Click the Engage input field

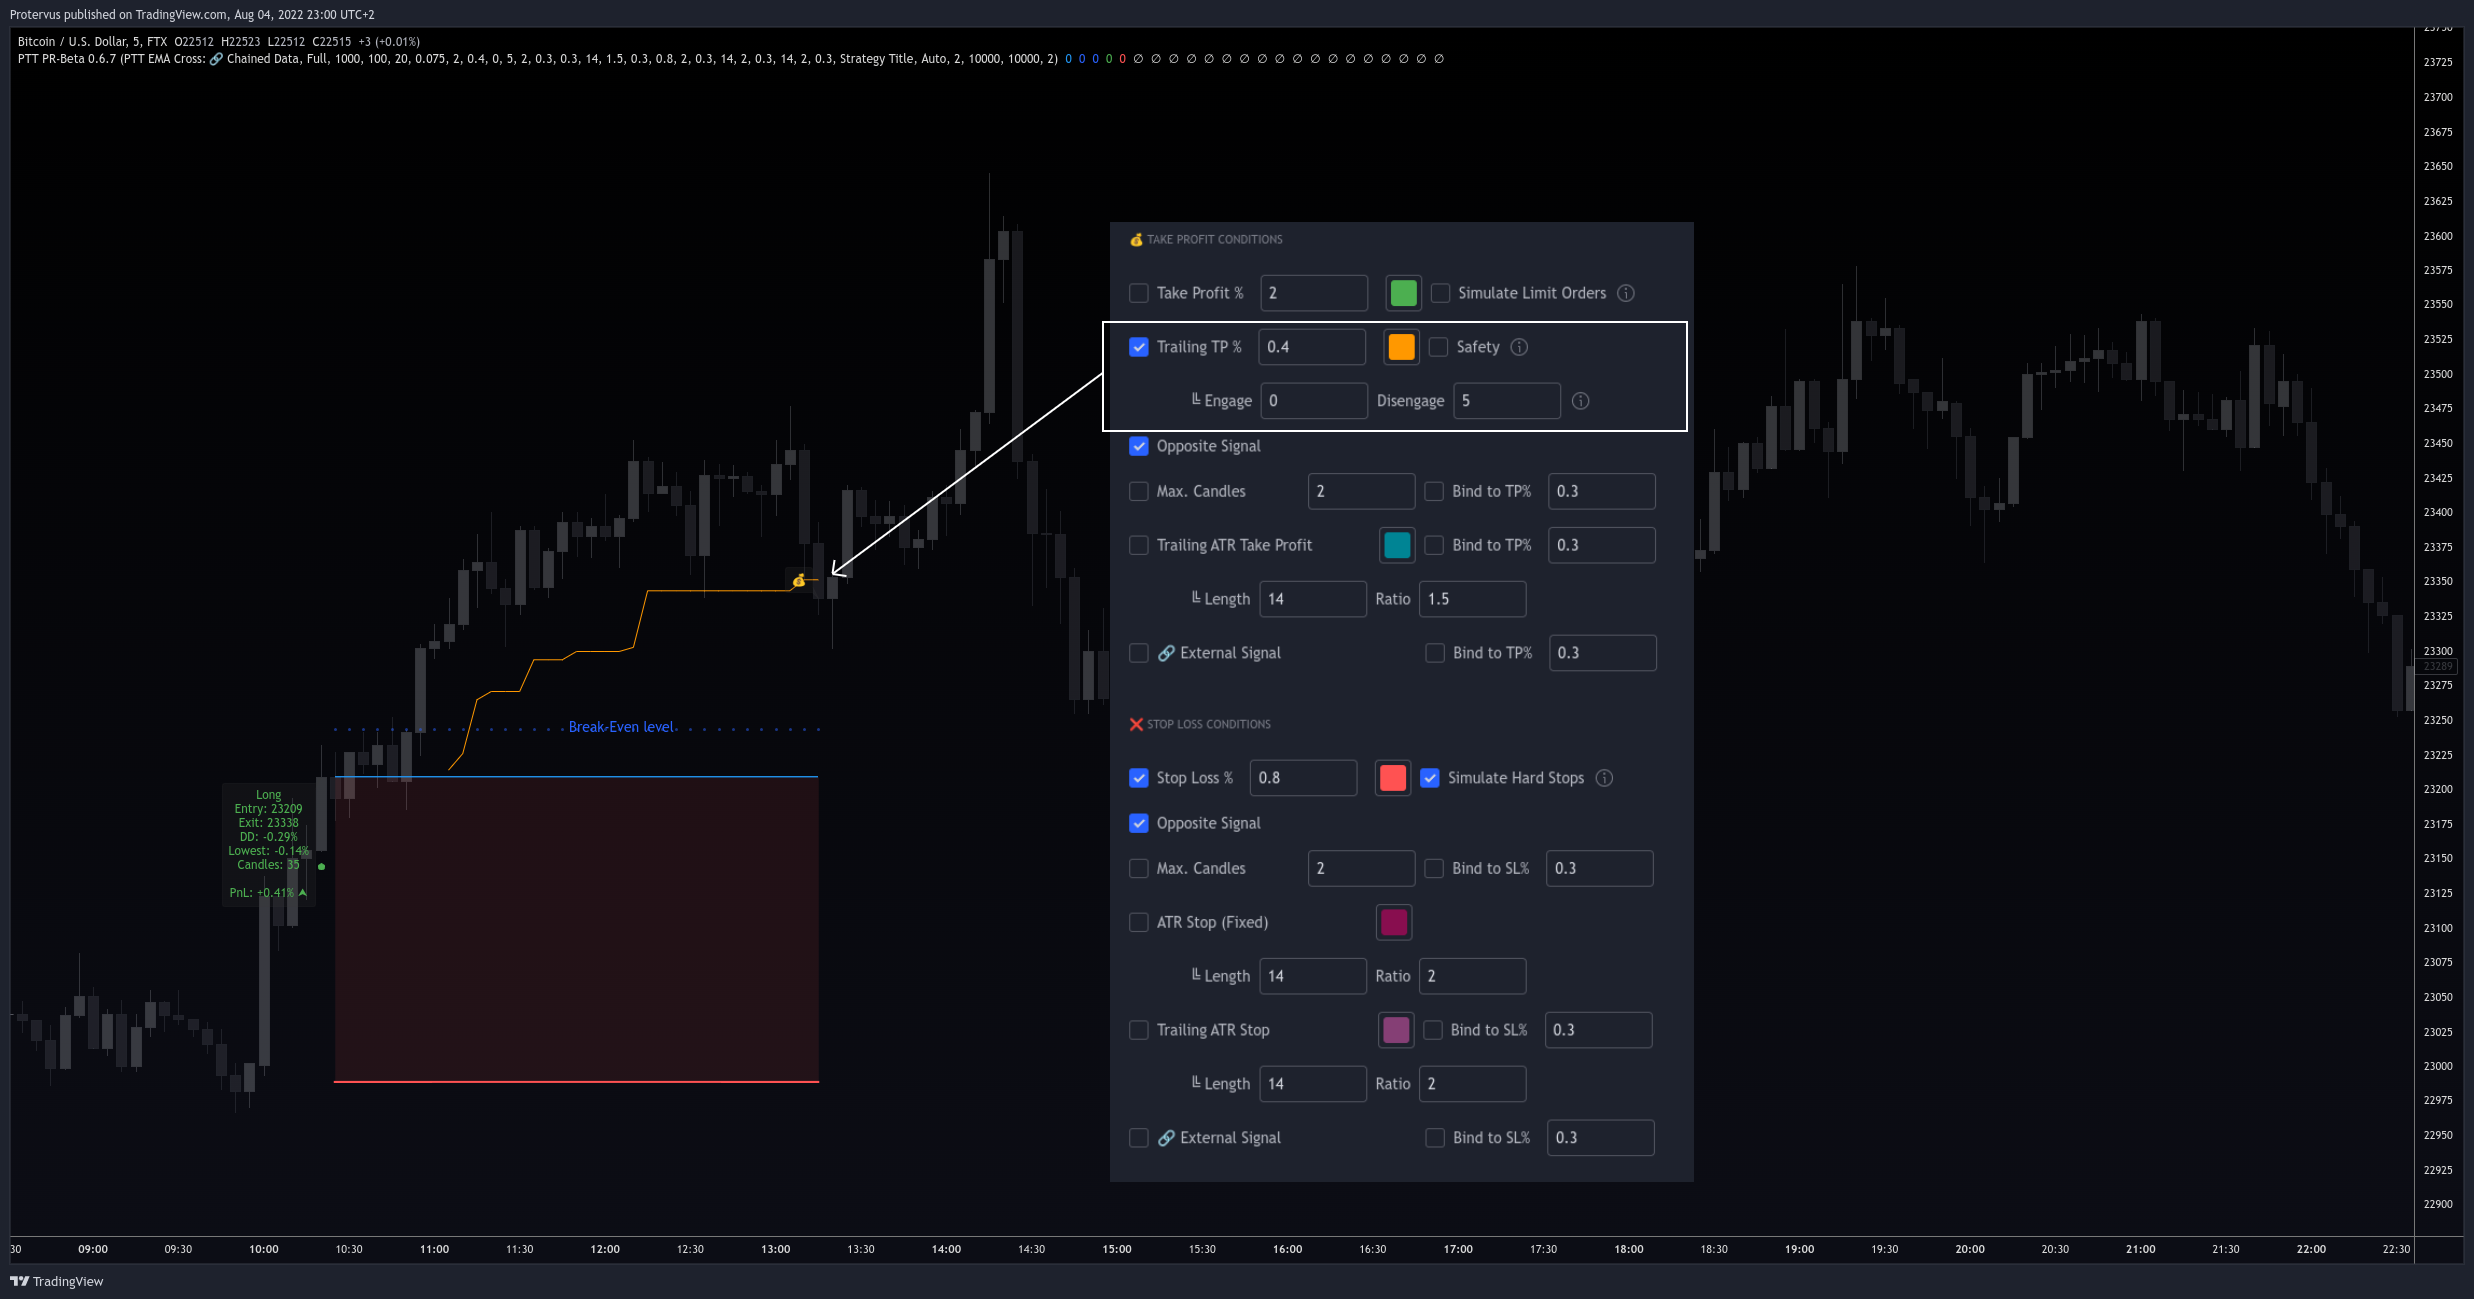click(x=1313, y=401)
